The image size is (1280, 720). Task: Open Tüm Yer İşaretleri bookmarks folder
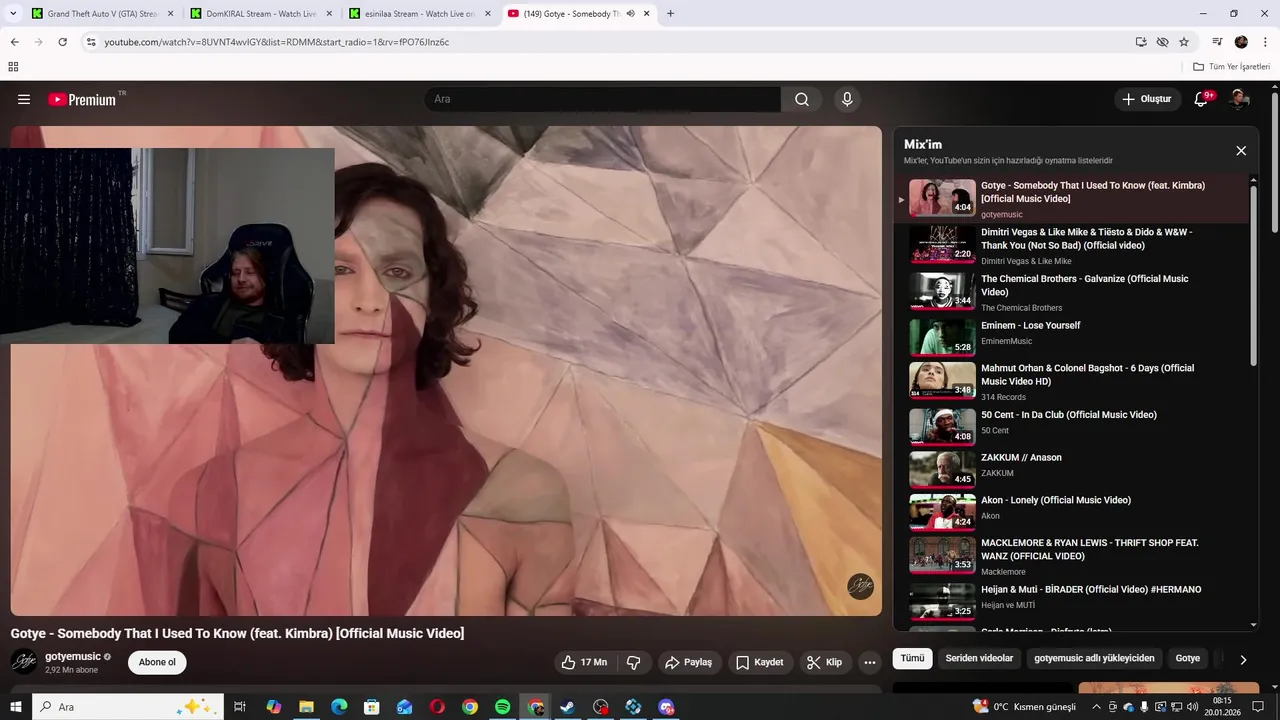[x=1232, y=67]
